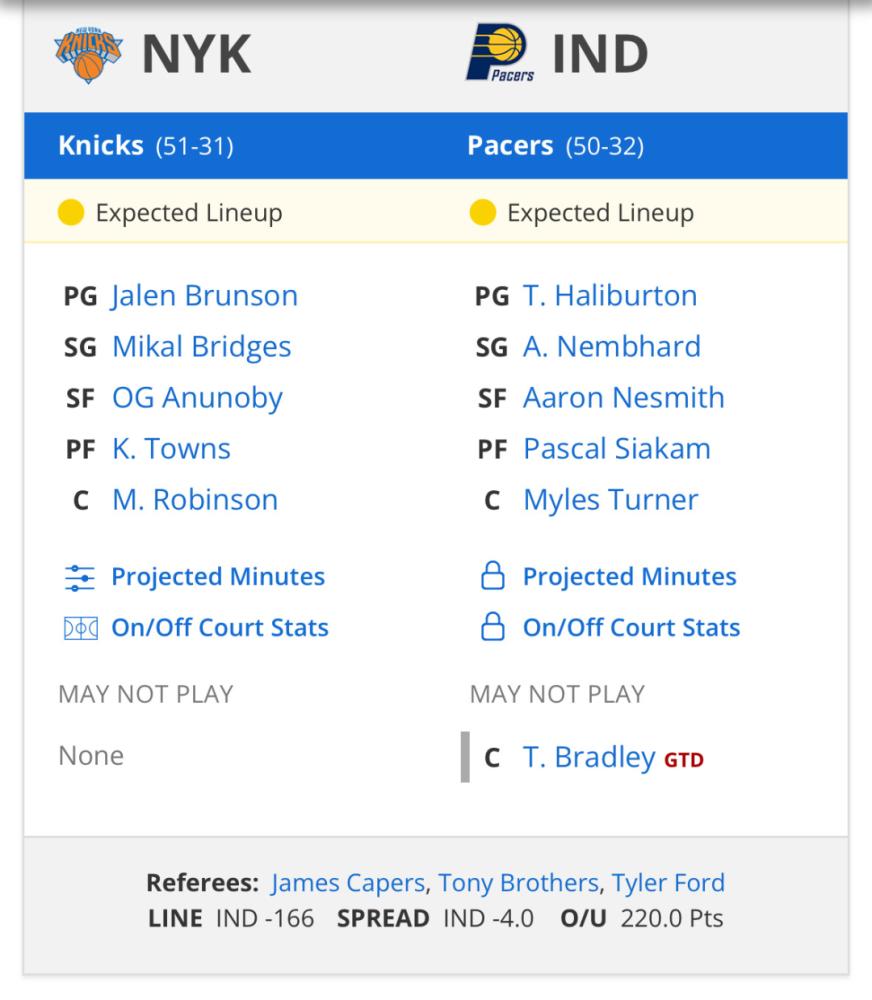Click the lock icon beside Pacers On/Off Court Stats

pyautogui.click(x=492, y=626)
